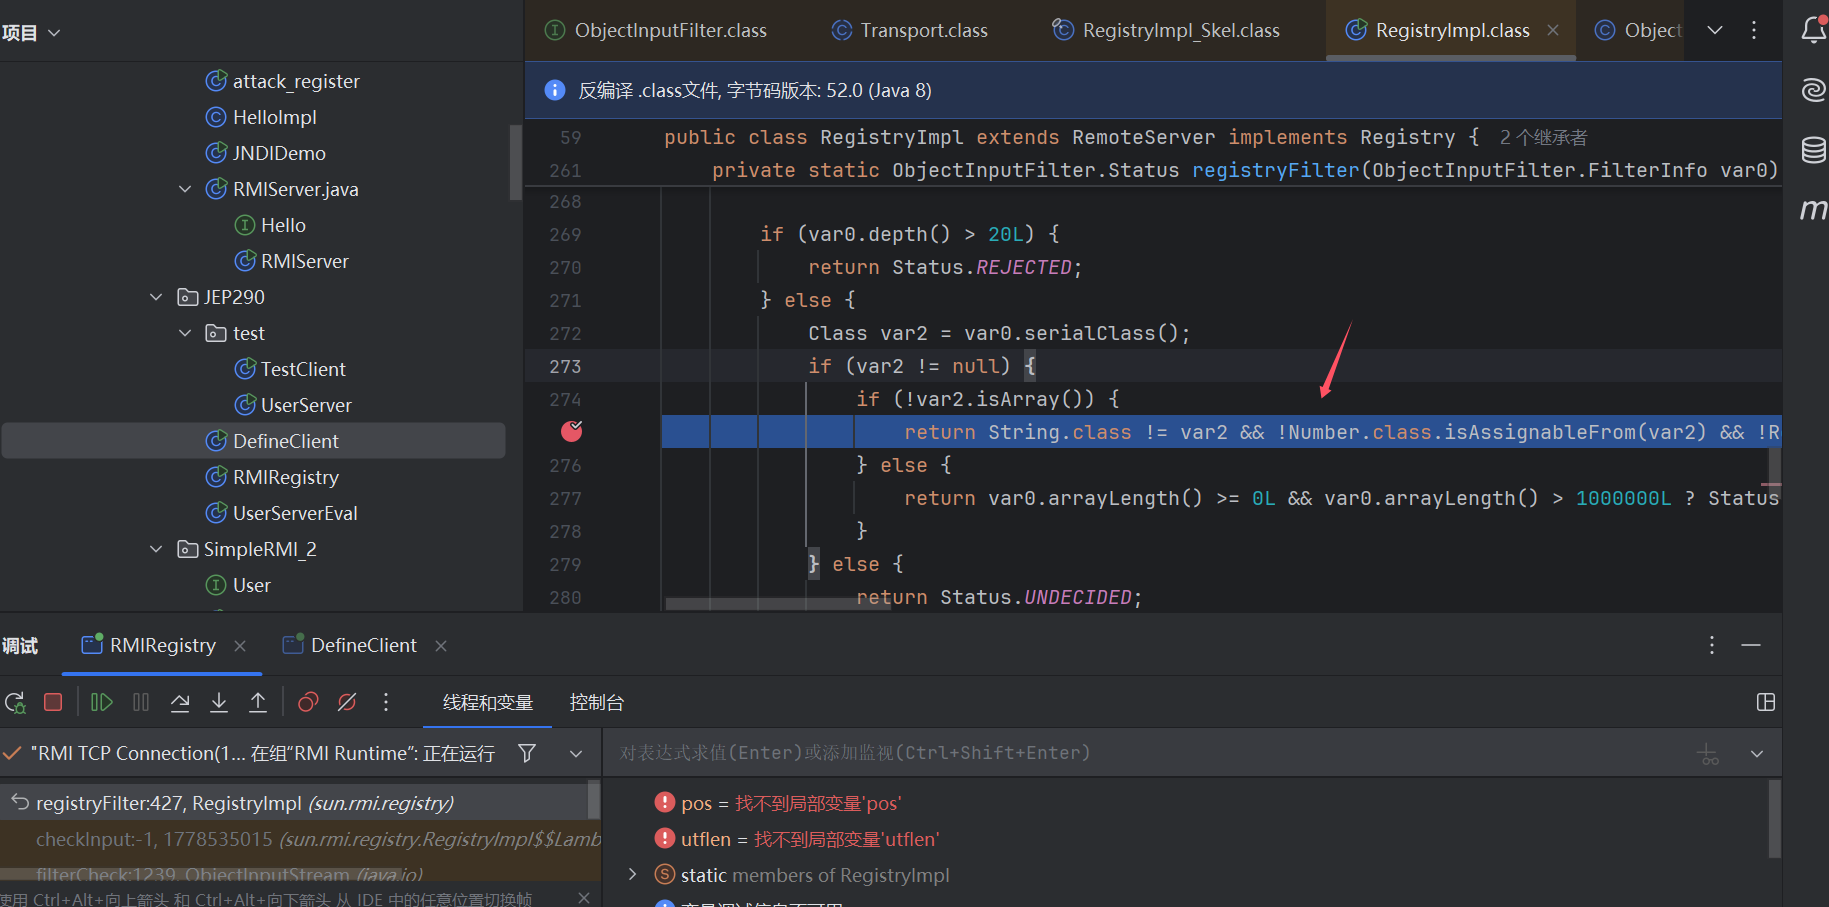Click the editor horizontal scrollbar
The width and height of the screenshot is (1829, 907).
click(778, 604)
